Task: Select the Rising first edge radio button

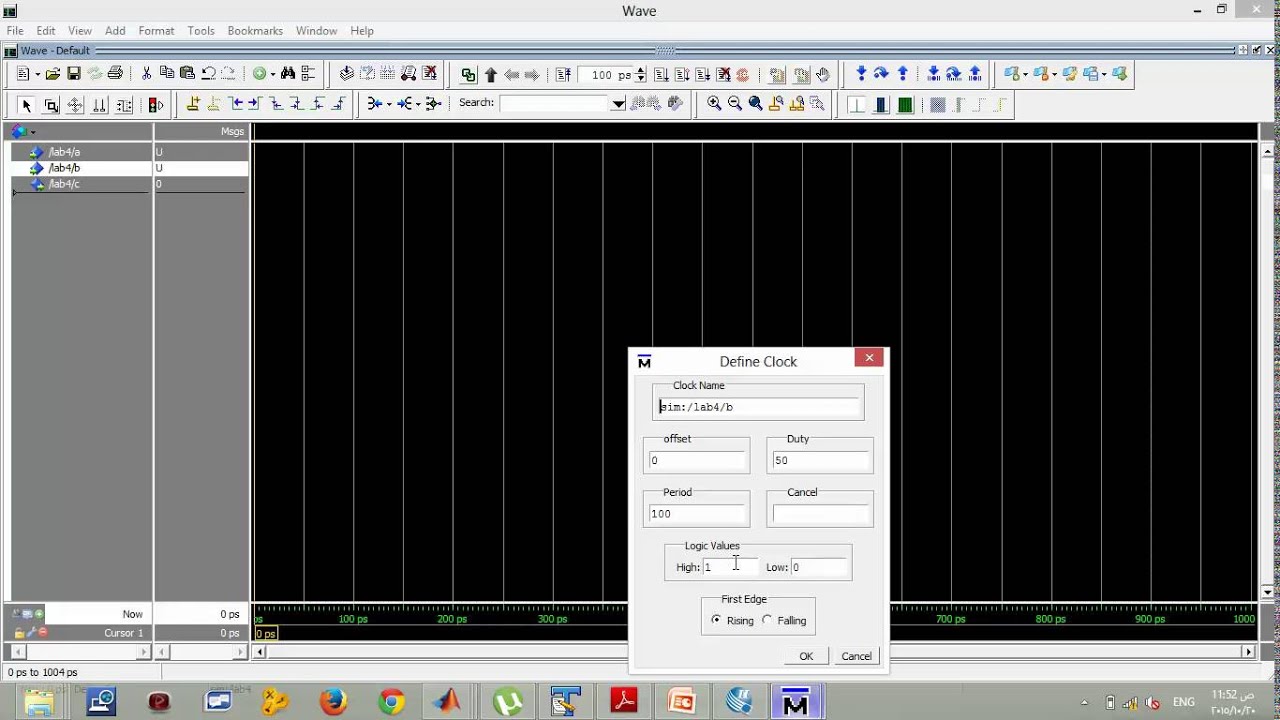Action: tap(716, 620)
